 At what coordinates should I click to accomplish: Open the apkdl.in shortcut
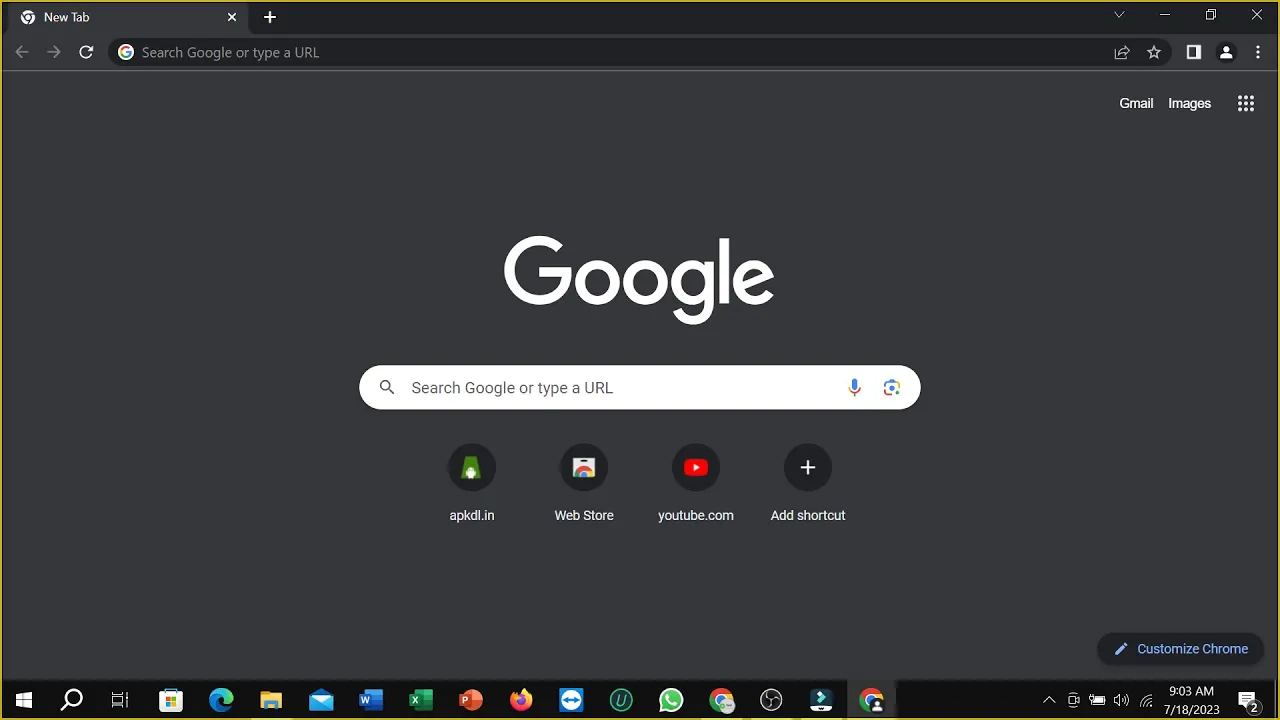[x=472, y=485]
